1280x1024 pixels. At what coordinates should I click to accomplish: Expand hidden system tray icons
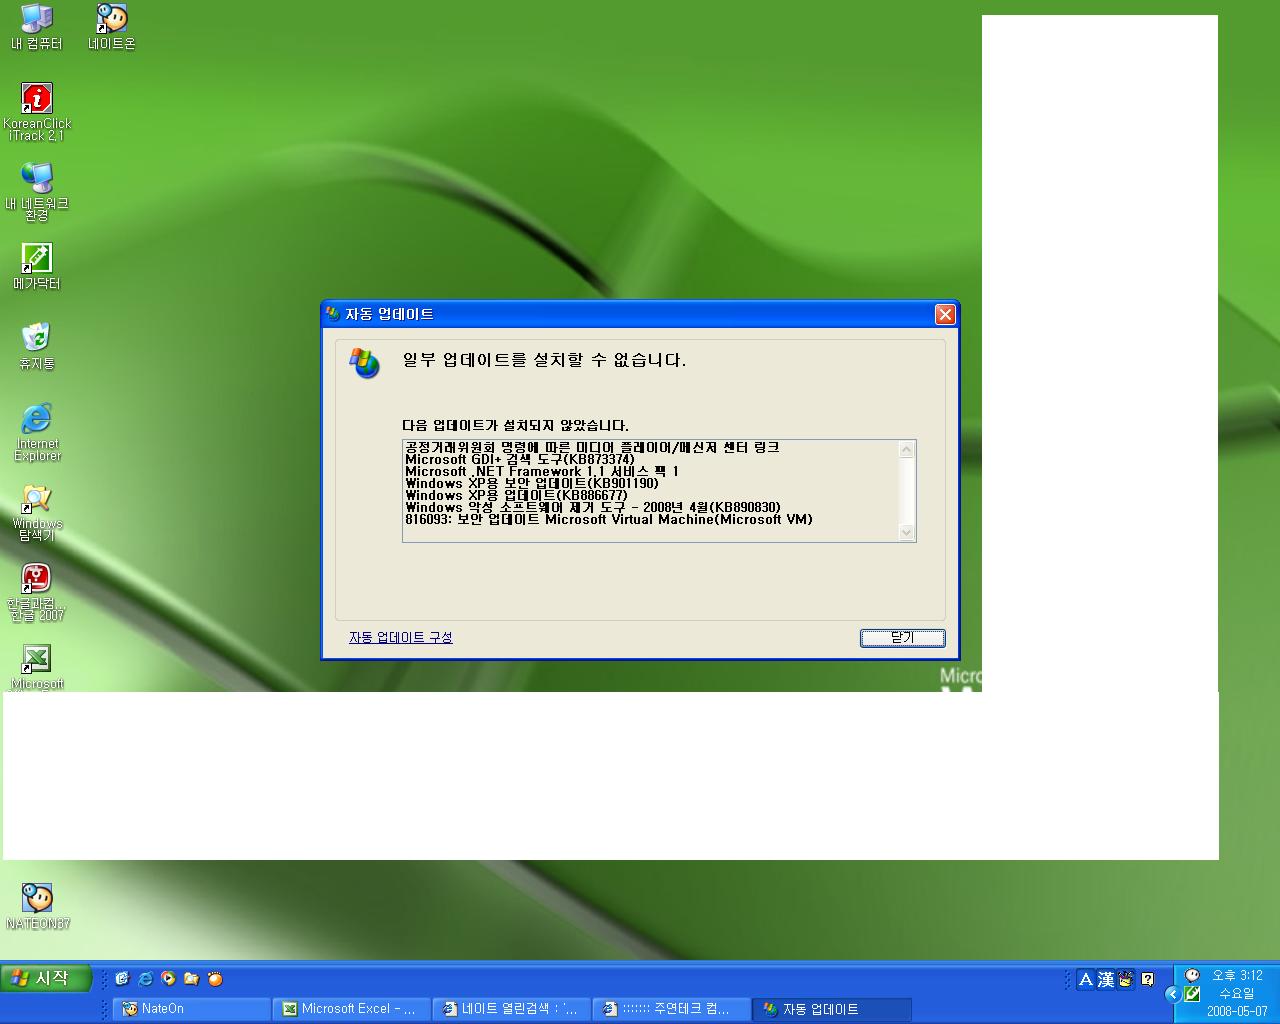(x=1173, y=994)
